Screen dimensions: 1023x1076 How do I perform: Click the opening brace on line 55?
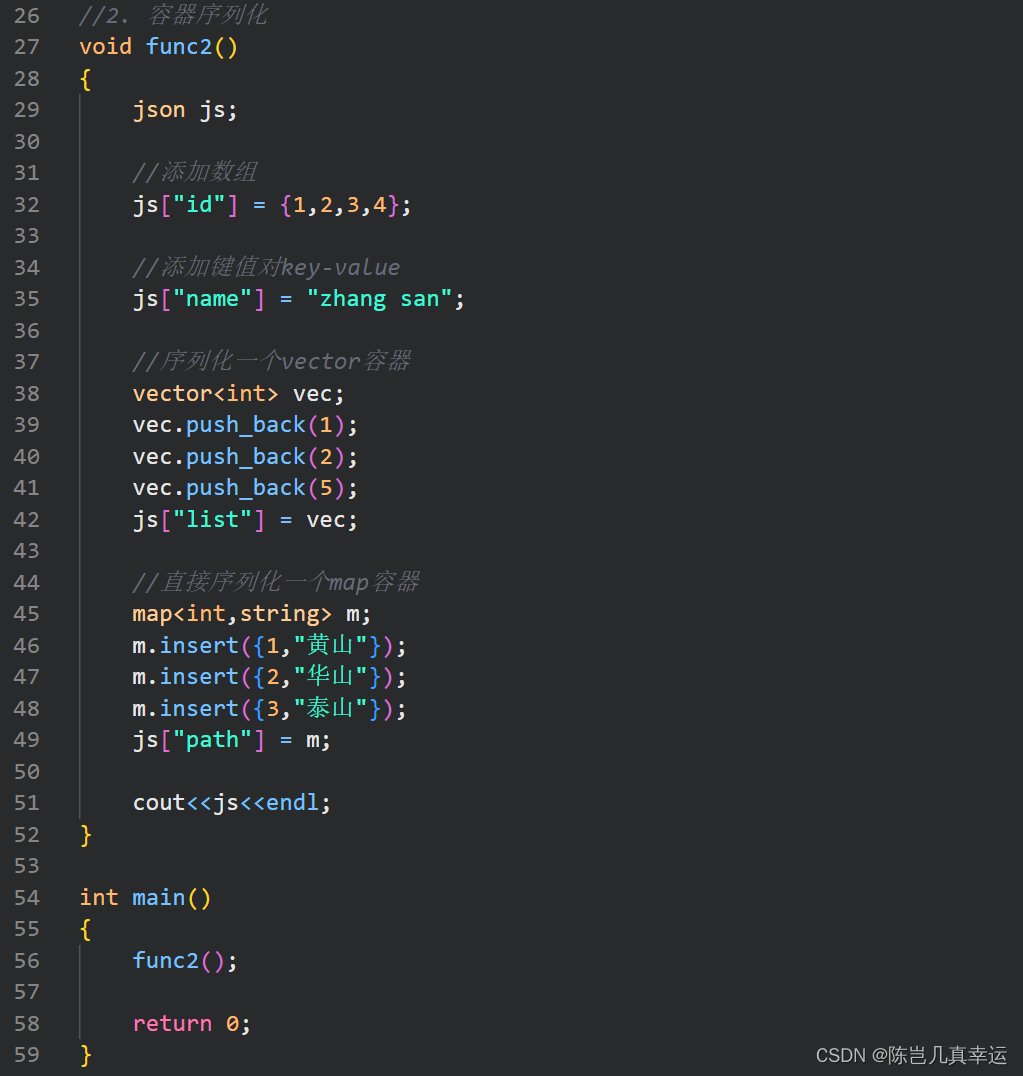[85, 929]
